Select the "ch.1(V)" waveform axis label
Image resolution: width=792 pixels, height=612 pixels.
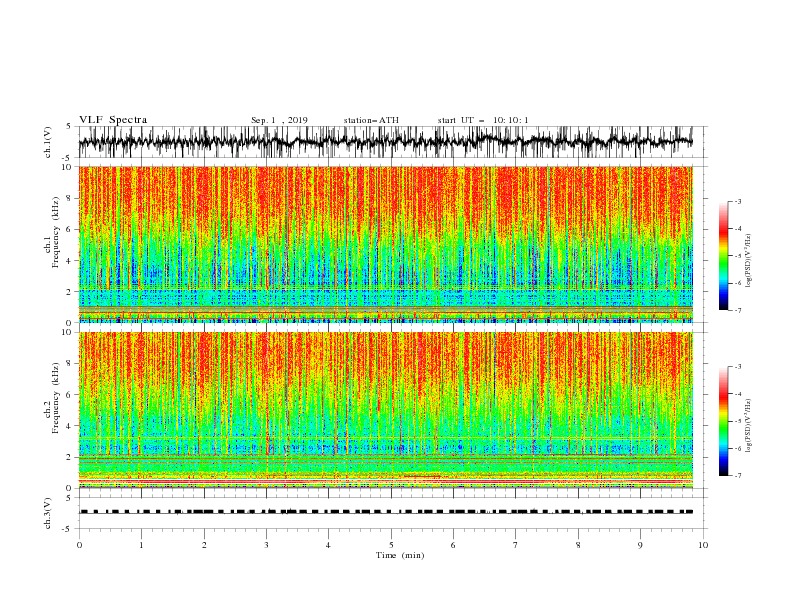48,142
